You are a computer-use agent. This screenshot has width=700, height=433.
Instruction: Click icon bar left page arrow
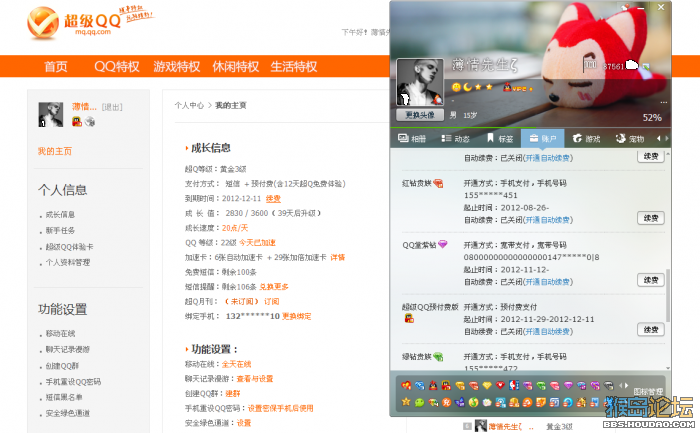[621, 385]
